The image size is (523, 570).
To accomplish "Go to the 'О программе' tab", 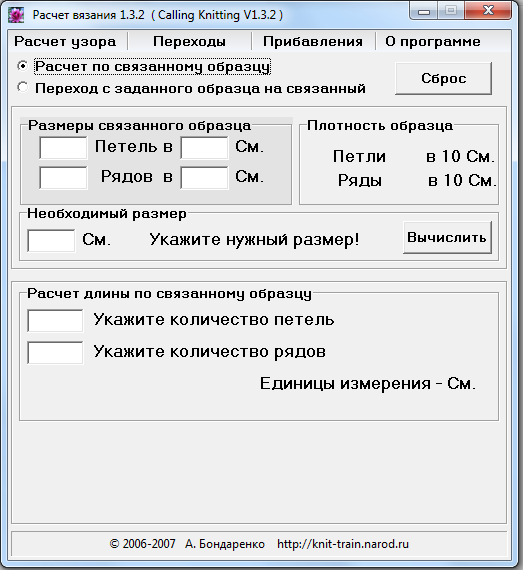I will pyautogui.click(x=433, y=41).
